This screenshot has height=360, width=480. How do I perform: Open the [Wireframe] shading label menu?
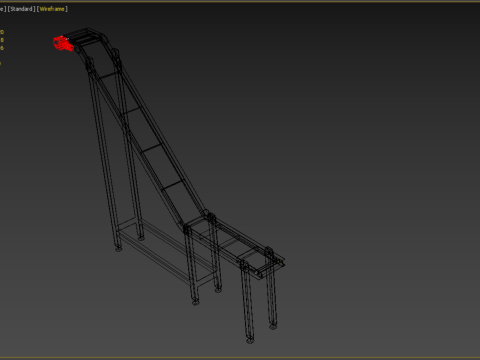52,9
